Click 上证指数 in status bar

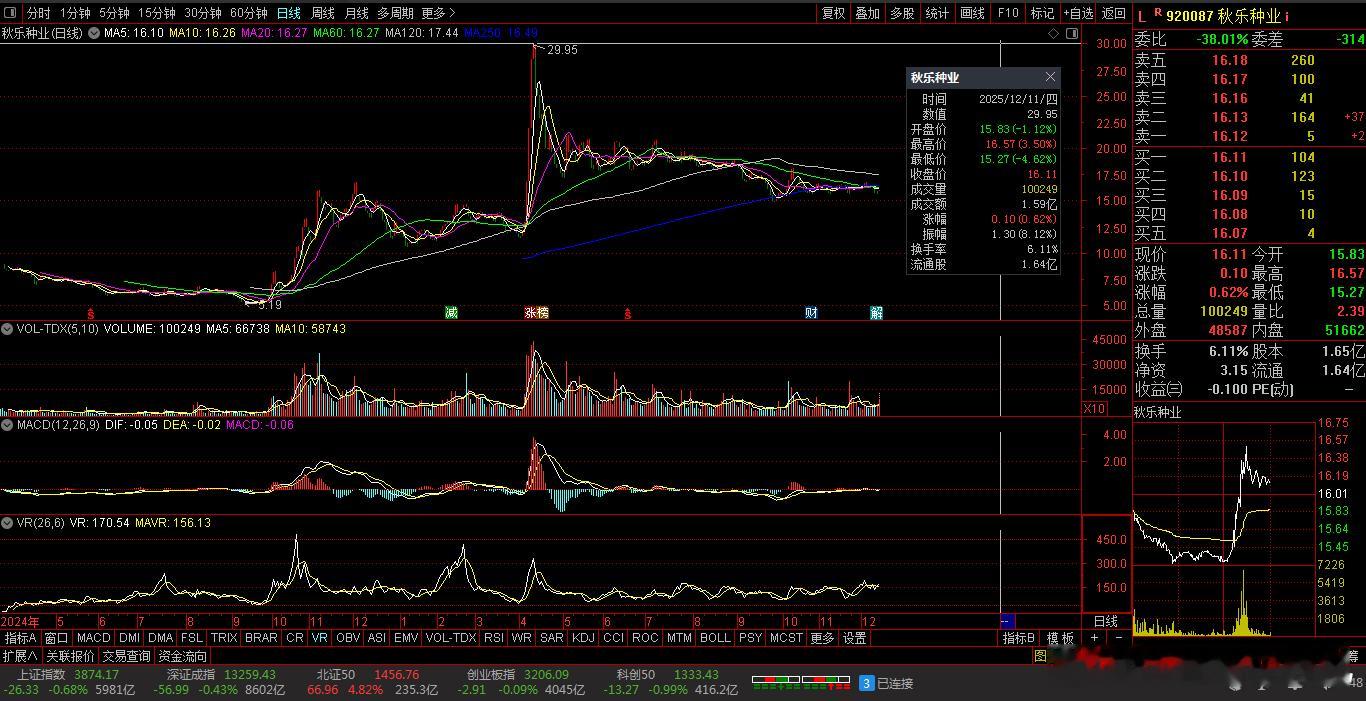point(41,675)
